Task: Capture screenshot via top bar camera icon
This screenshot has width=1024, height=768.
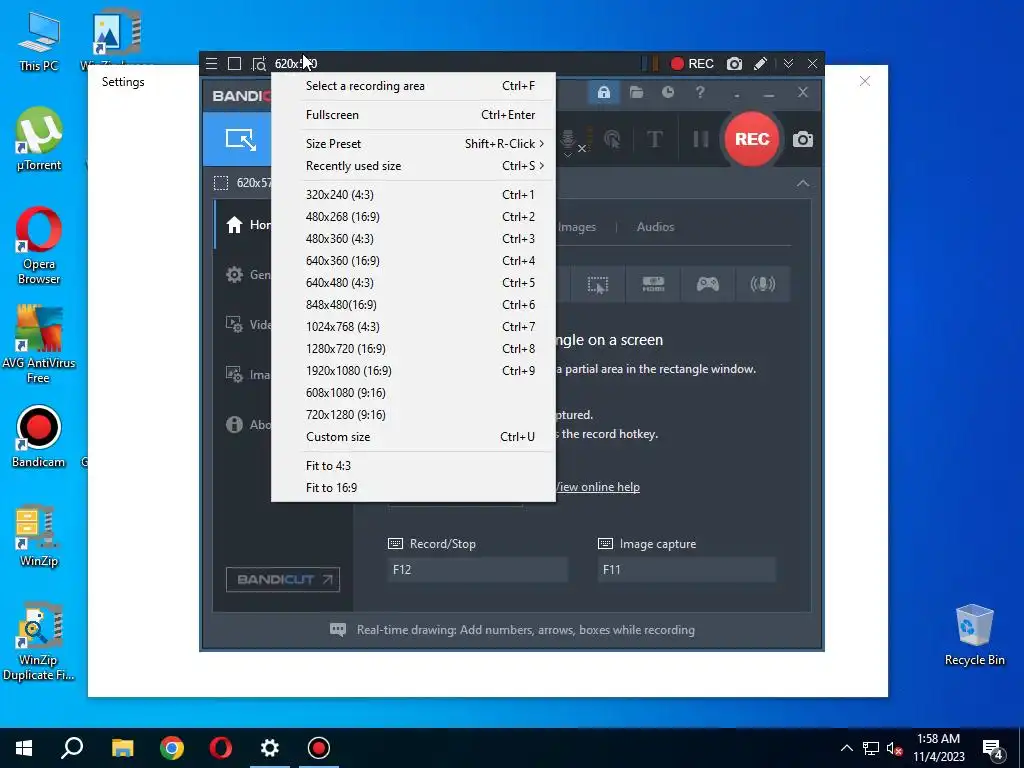Action: (735, 63)
